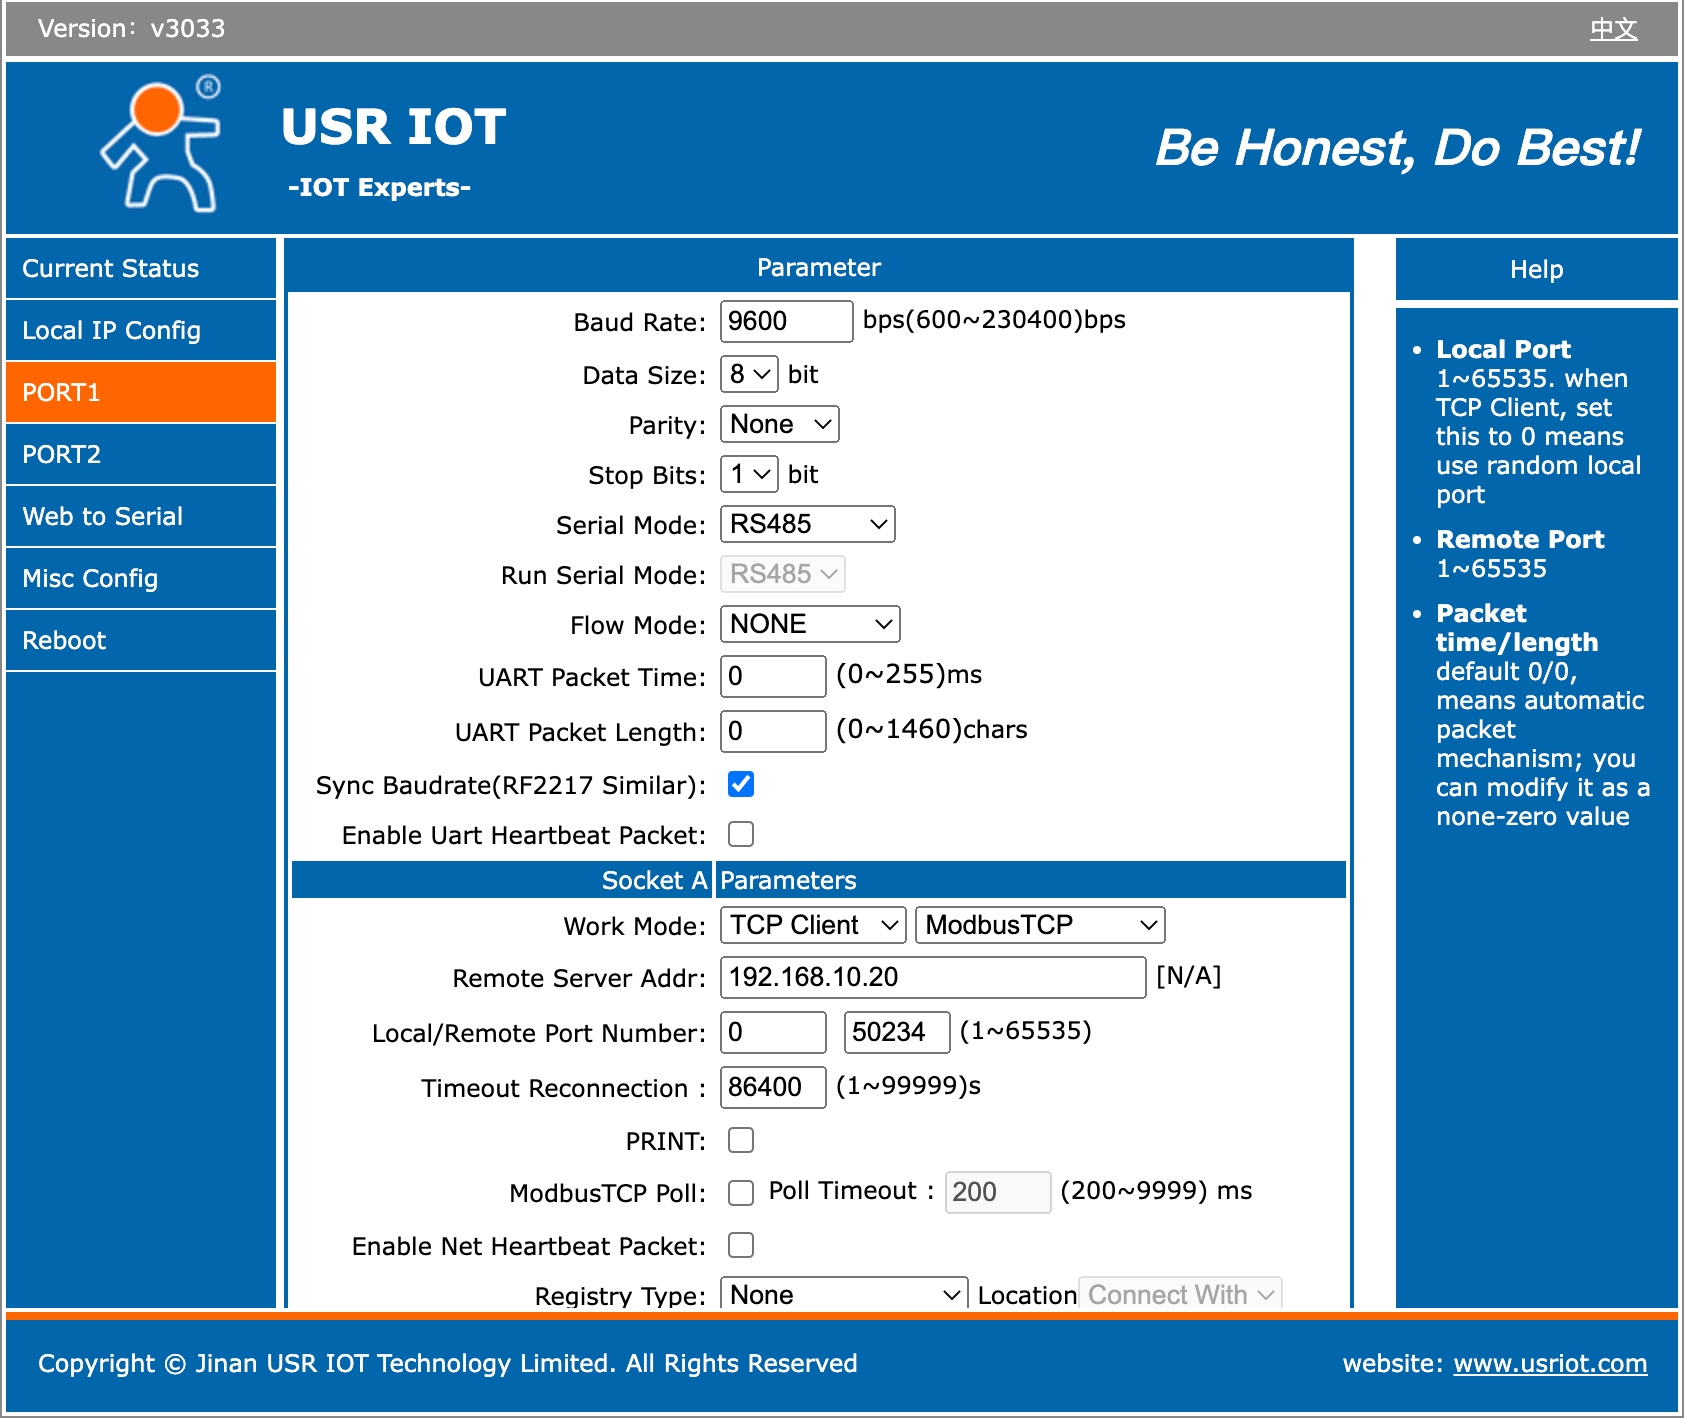Image resolution: width=1684 pixels, height=1418 pixels.
Task: Open Misc Config settings
Action: pos(140,578)
